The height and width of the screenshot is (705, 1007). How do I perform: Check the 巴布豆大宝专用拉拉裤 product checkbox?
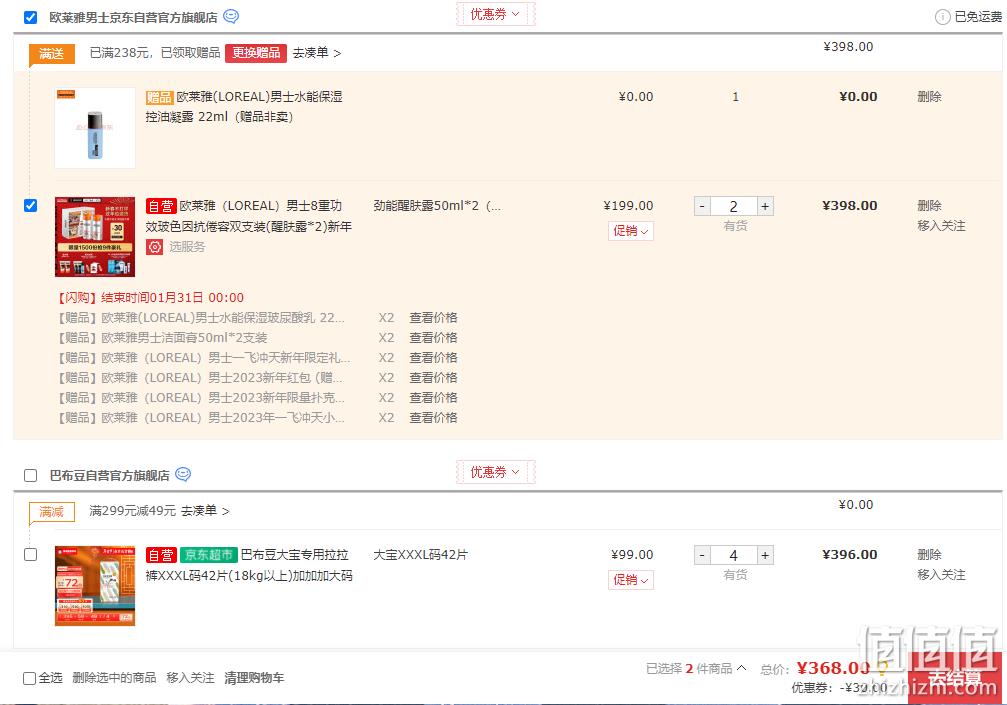(30, 555)
